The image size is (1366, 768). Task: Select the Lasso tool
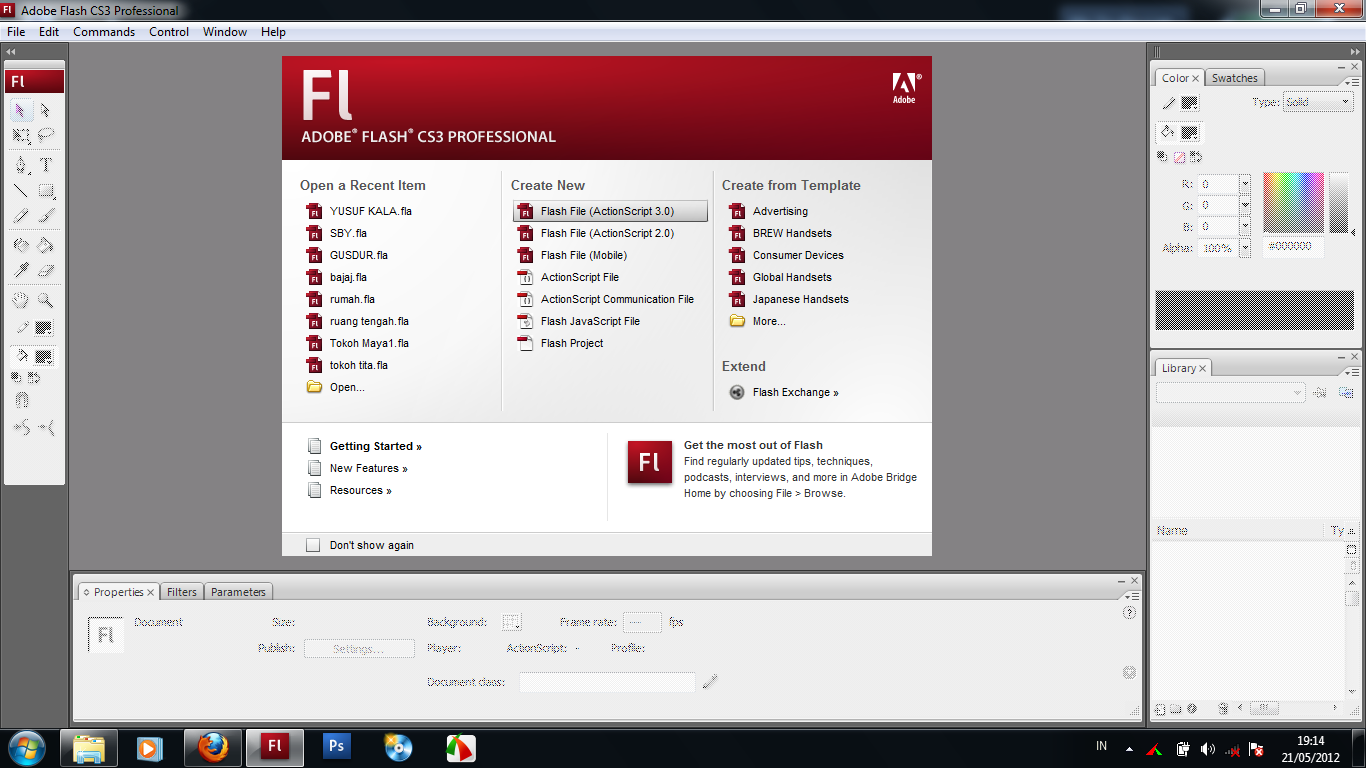click(46, 135)
